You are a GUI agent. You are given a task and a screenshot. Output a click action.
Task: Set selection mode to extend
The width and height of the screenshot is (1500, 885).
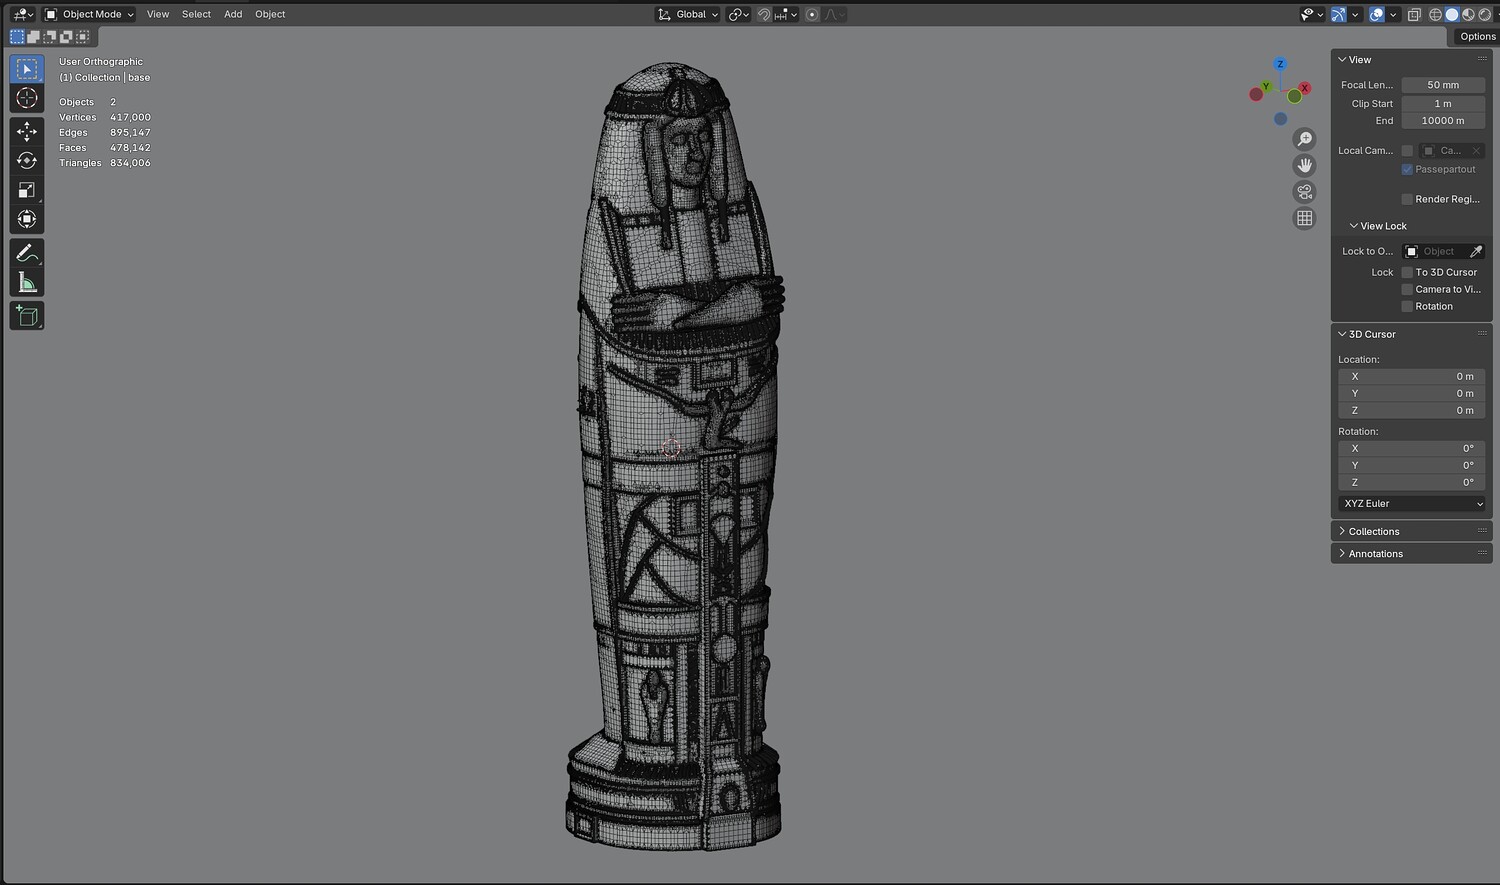click(x=33, y=37)
